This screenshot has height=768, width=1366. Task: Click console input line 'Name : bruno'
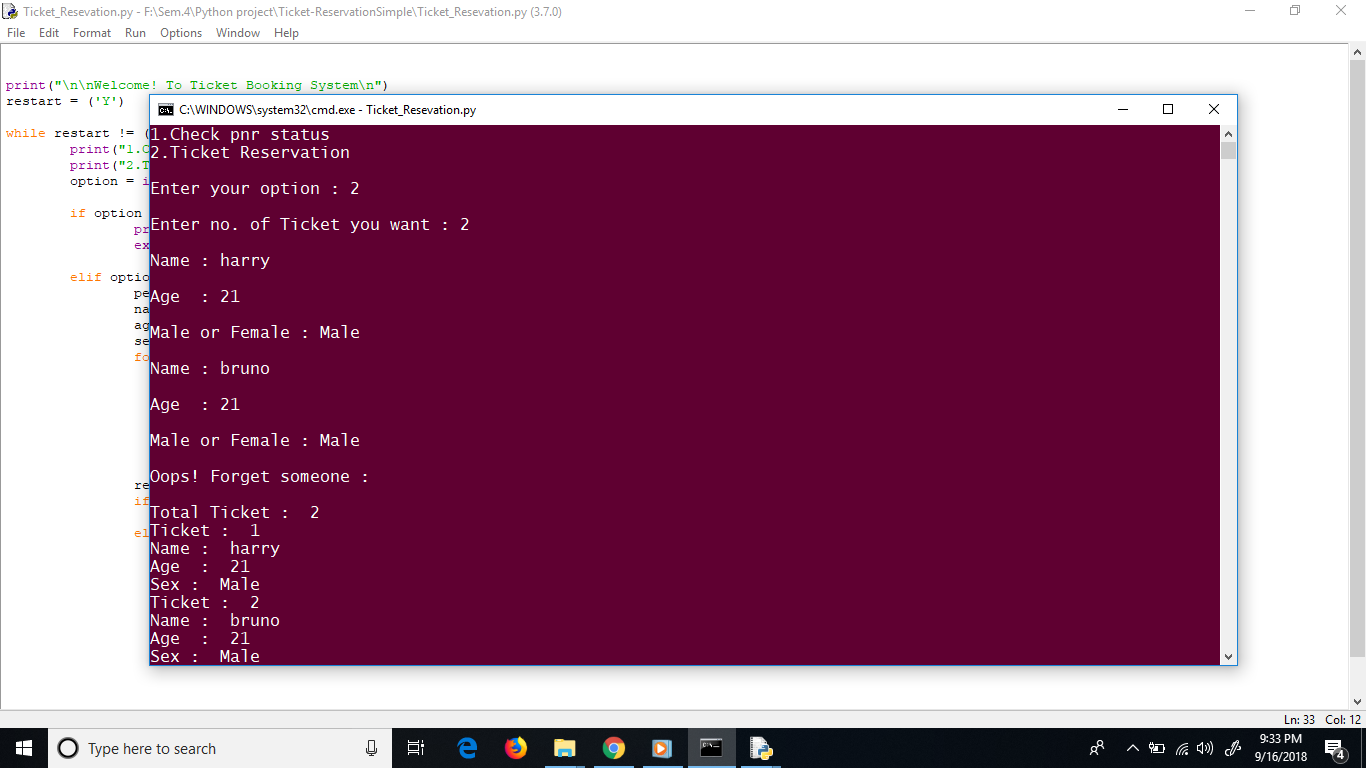click(210, 368)
